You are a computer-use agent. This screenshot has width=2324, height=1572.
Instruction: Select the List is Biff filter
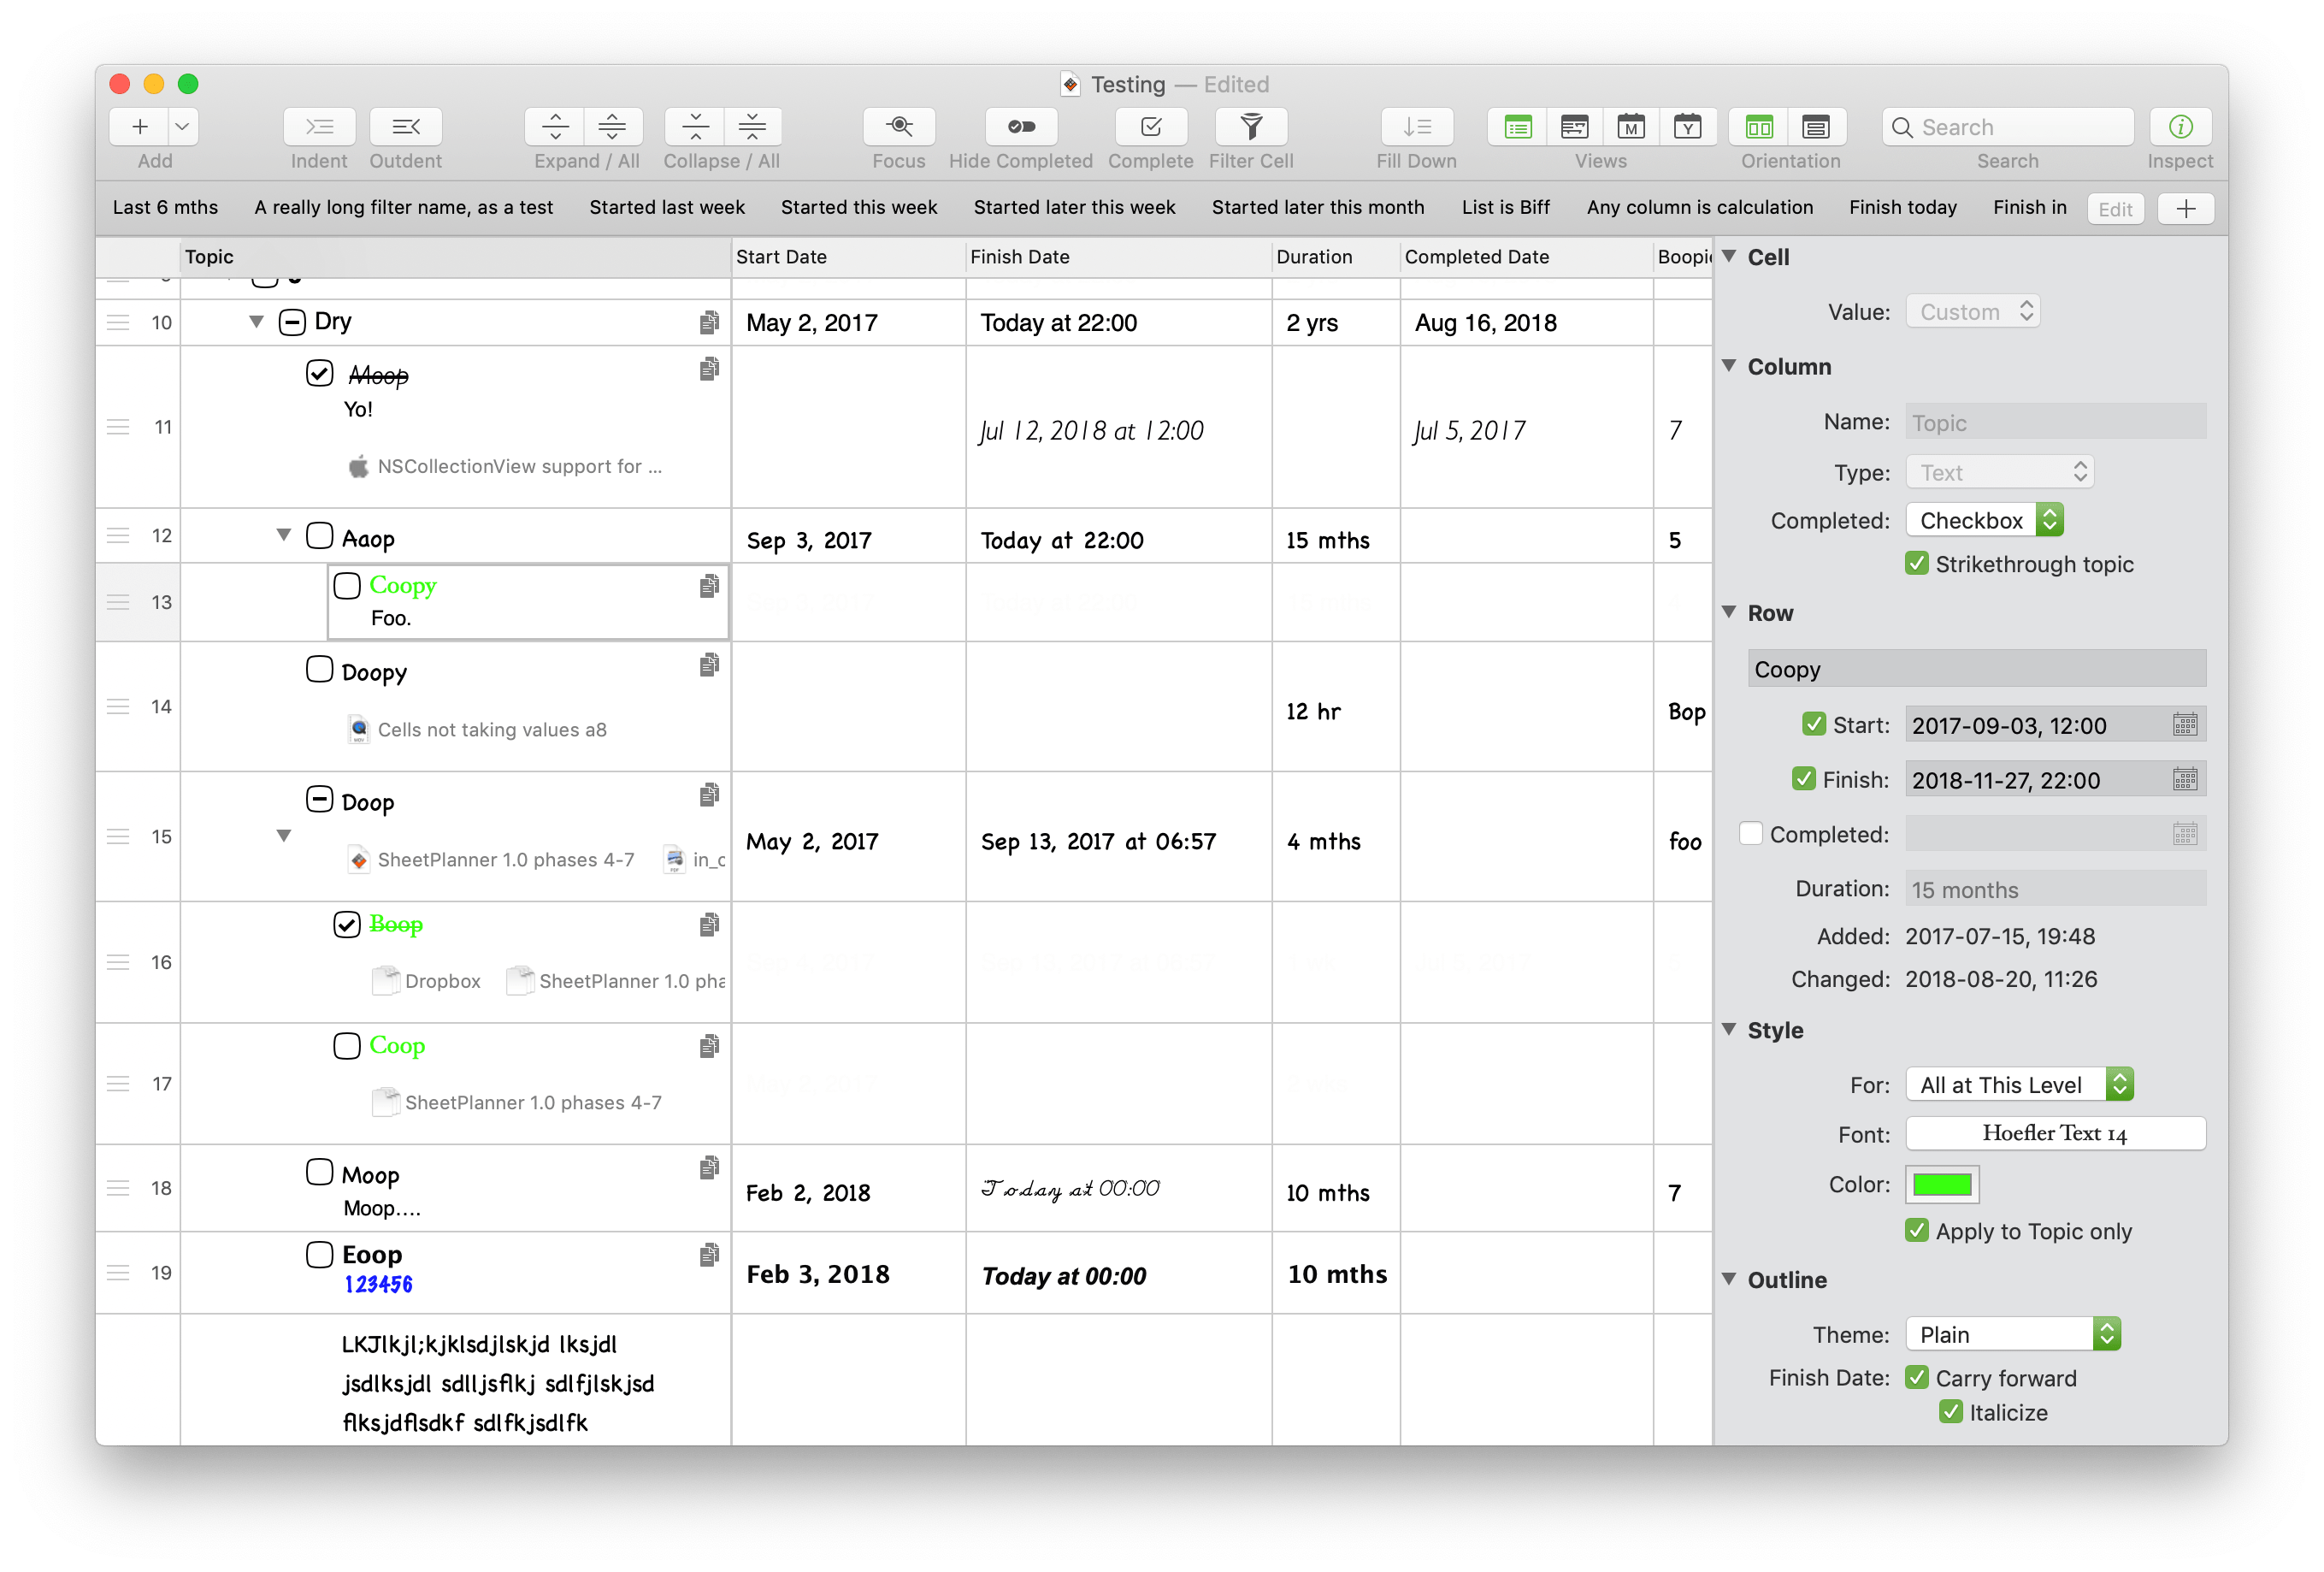point(1505,207)
